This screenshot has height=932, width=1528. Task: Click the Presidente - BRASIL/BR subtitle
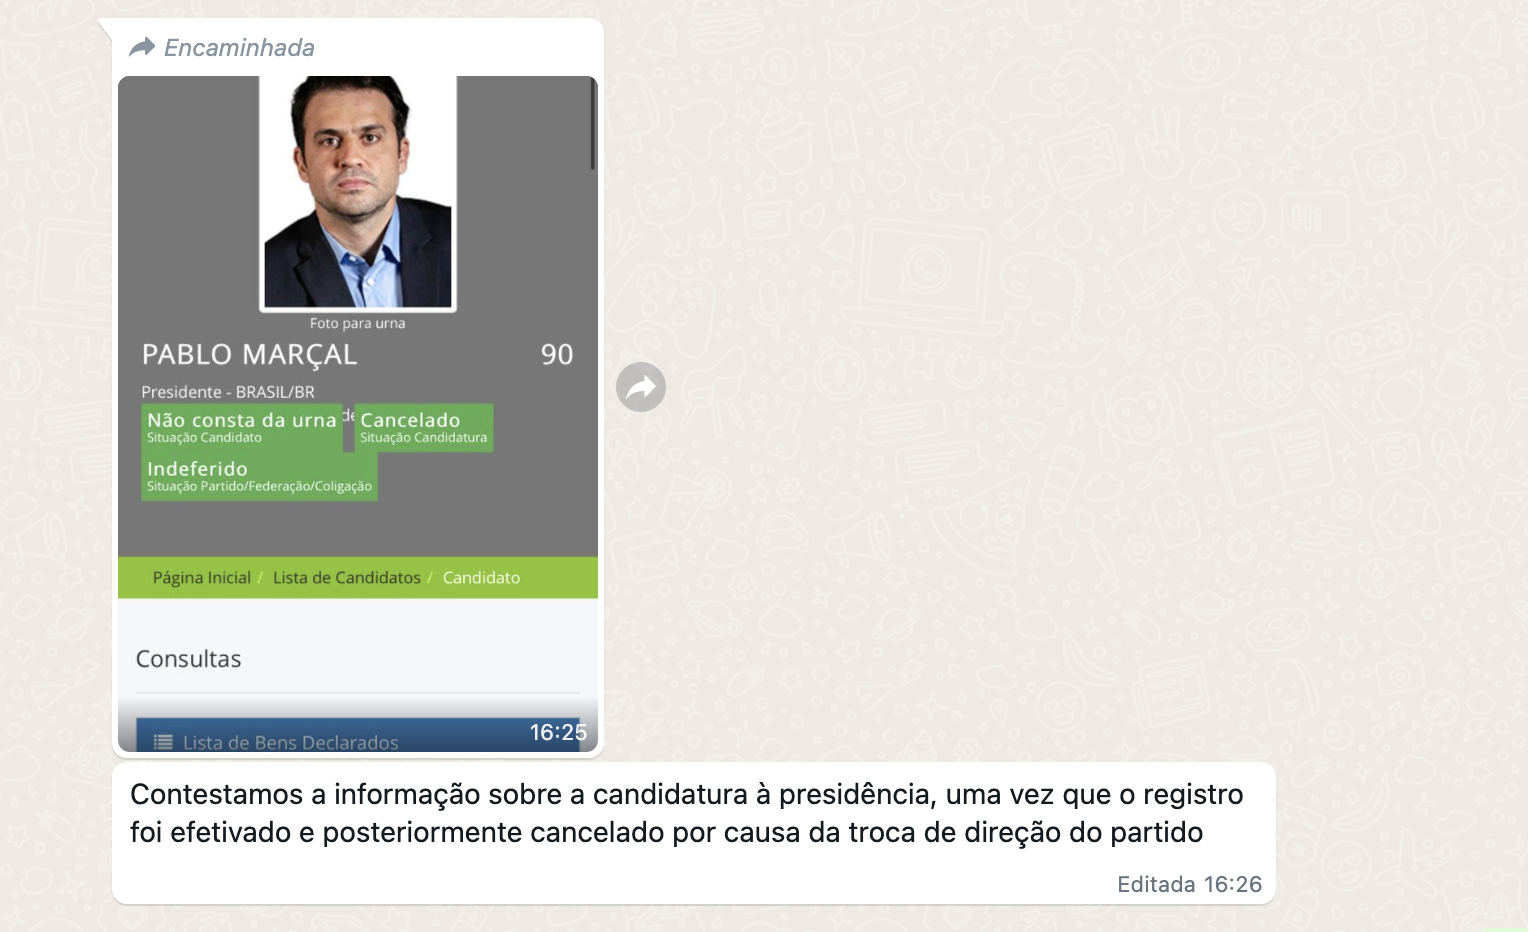tap(228, 392)
